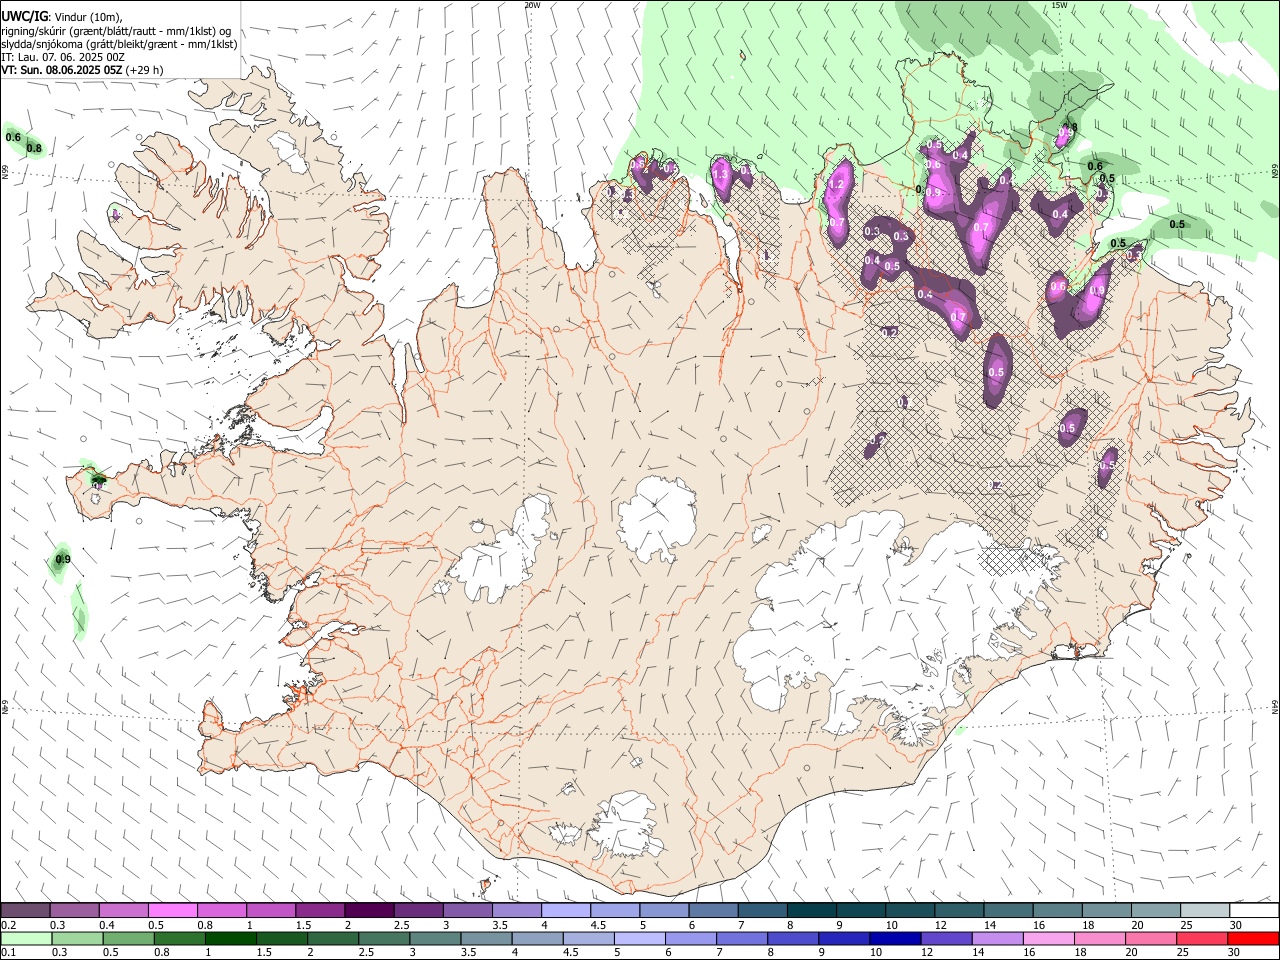Select bright magenta 0.5 swatch in upper legend

[x=172, y=911]
